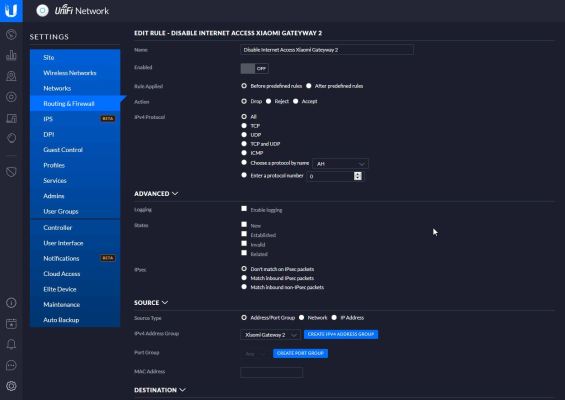The image size is (565, 400).
Task: Select the ICMP protocol radio
Action: 244,152
